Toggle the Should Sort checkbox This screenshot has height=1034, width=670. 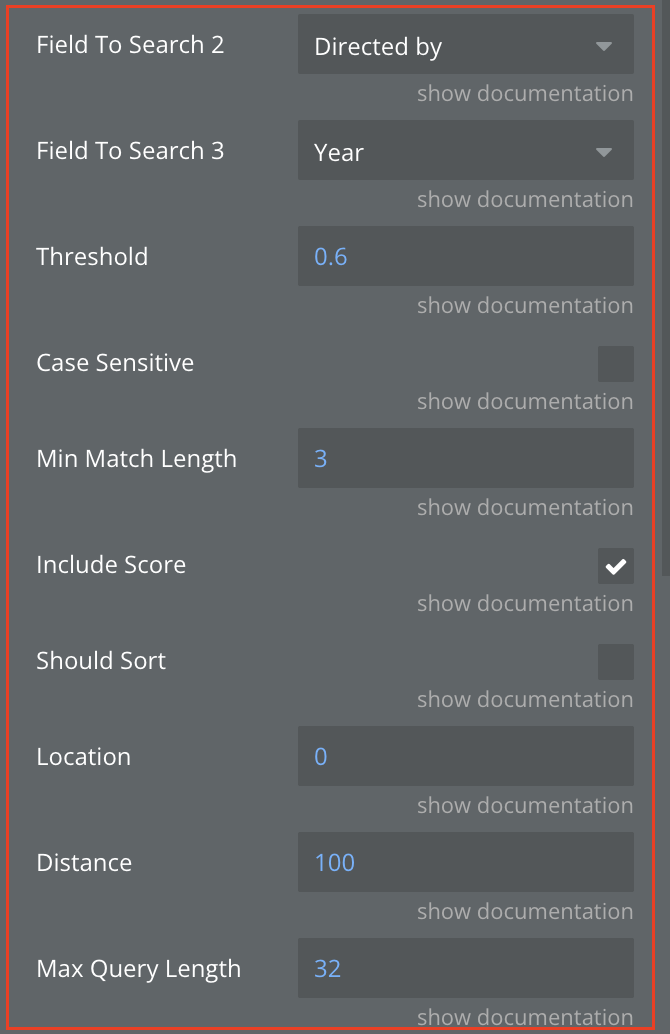point(615,661)
